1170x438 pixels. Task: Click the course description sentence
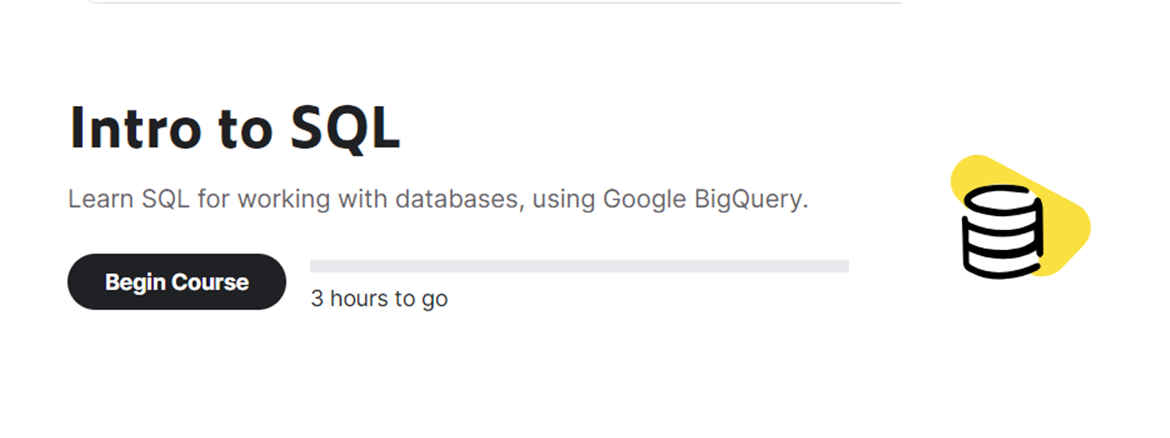439,200
